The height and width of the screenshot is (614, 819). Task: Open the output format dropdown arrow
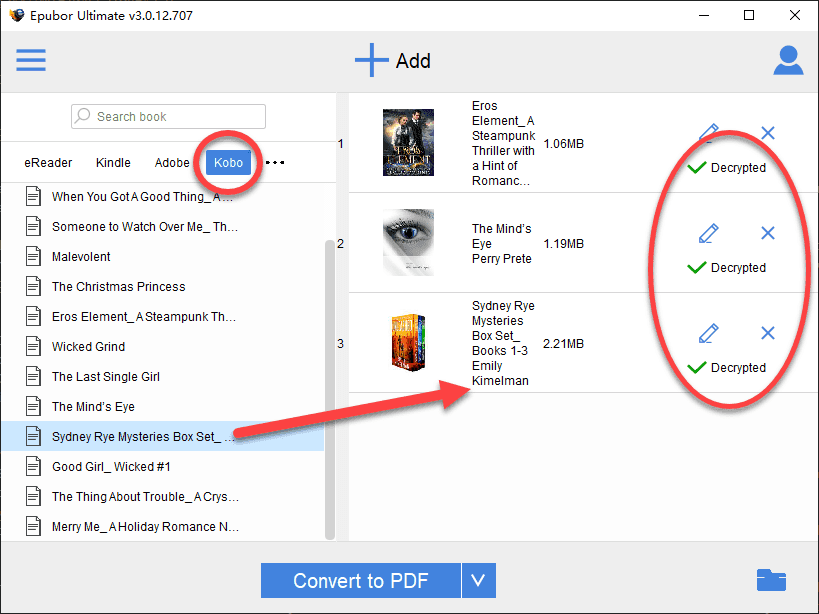pyautogui.click(x=478, y=580)
